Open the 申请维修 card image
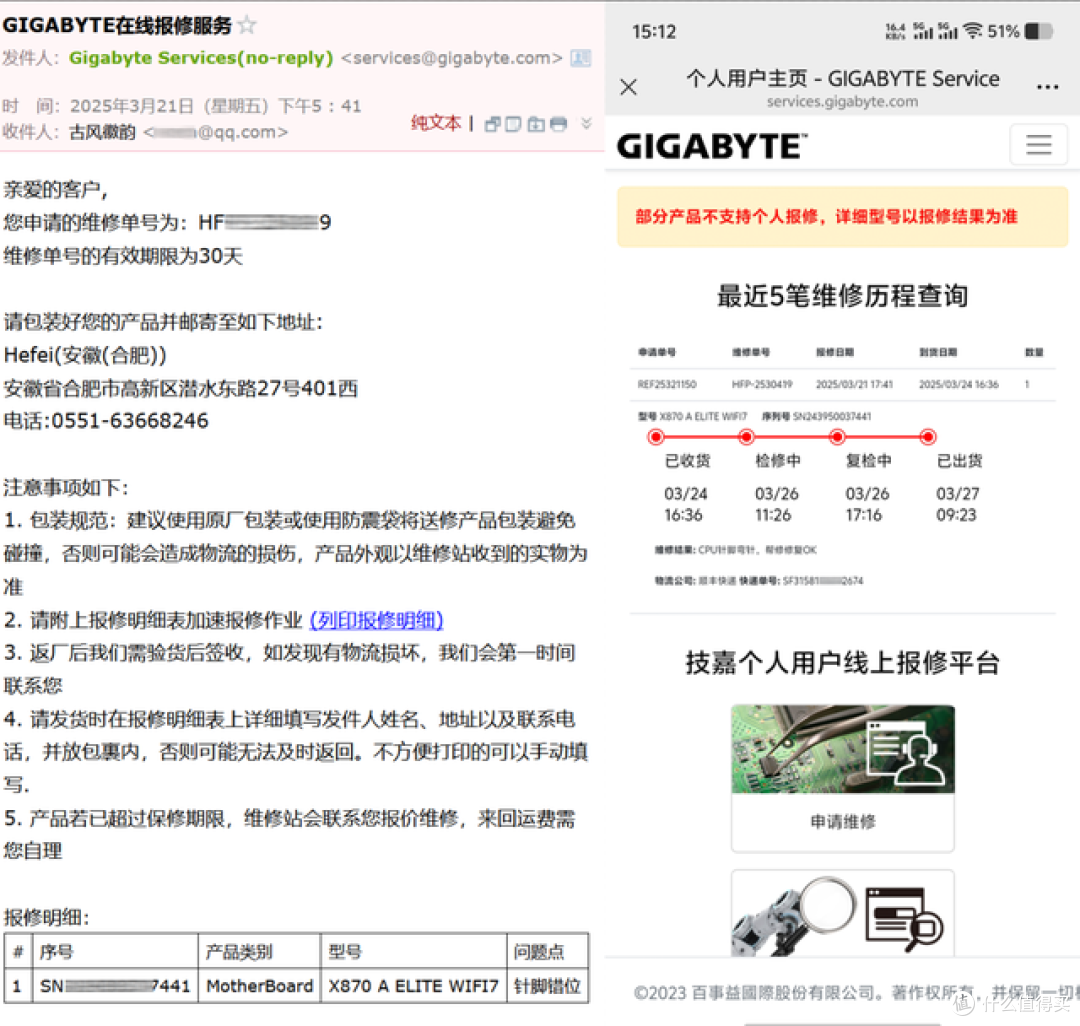 842,748
